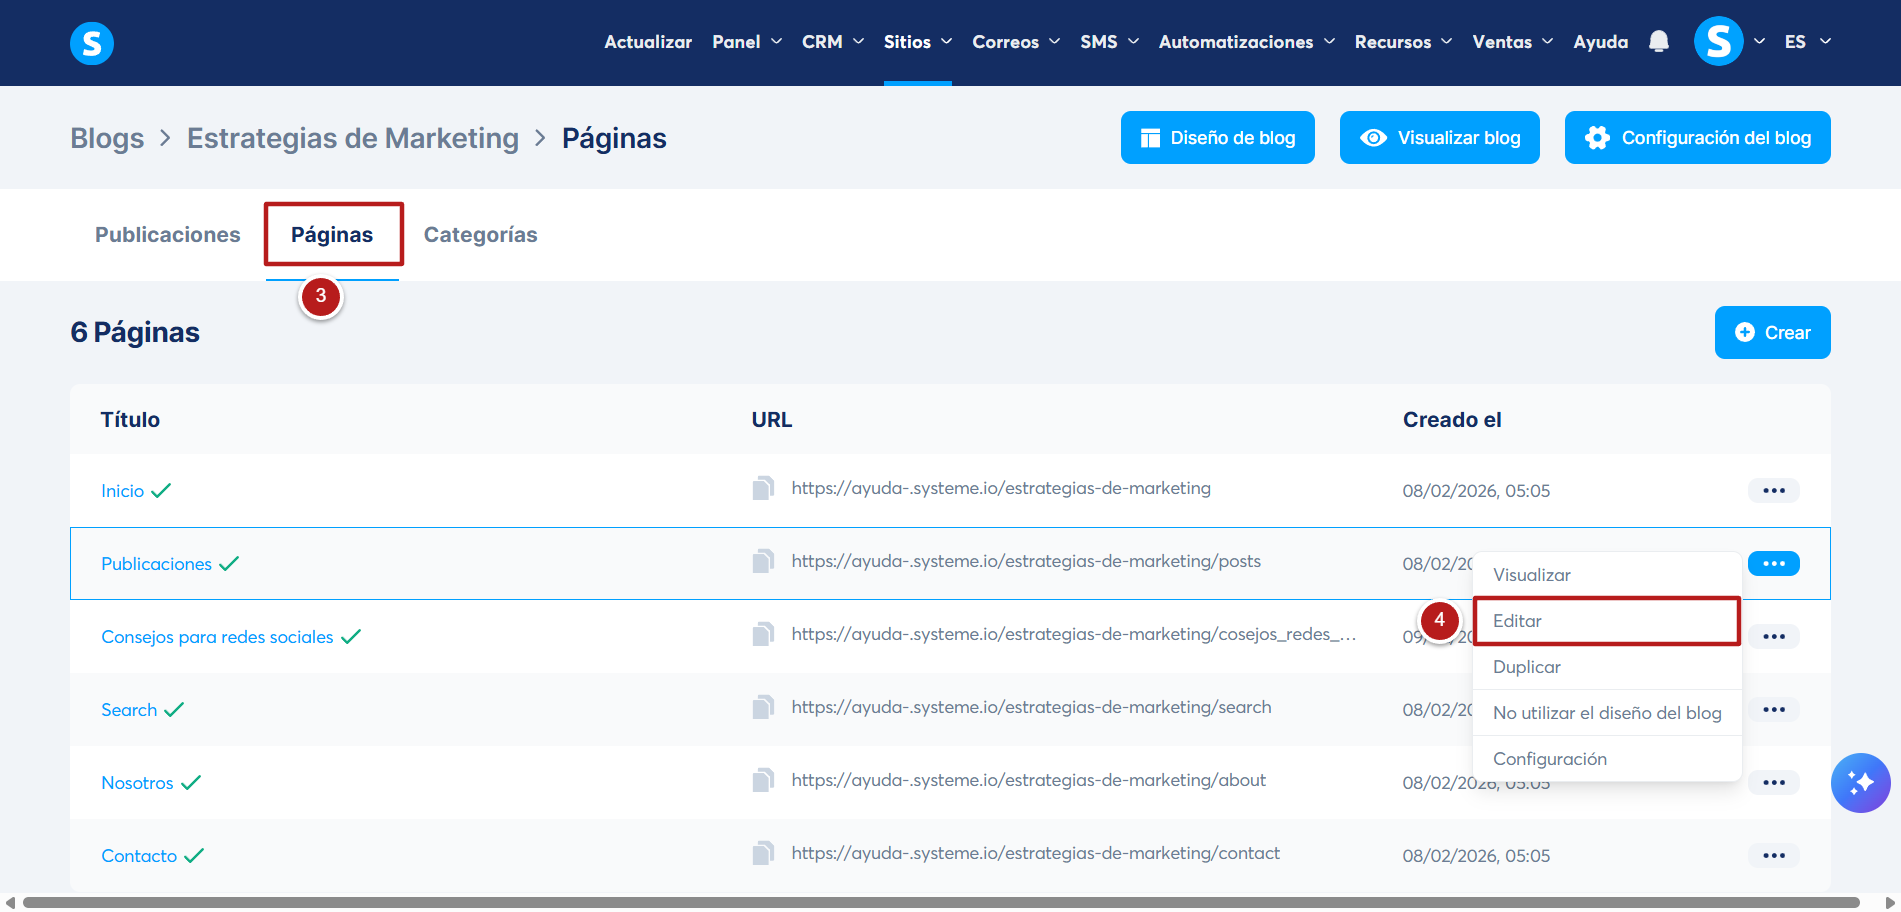
Task: Choose Configuración from the context menu
Action: 1607,759
